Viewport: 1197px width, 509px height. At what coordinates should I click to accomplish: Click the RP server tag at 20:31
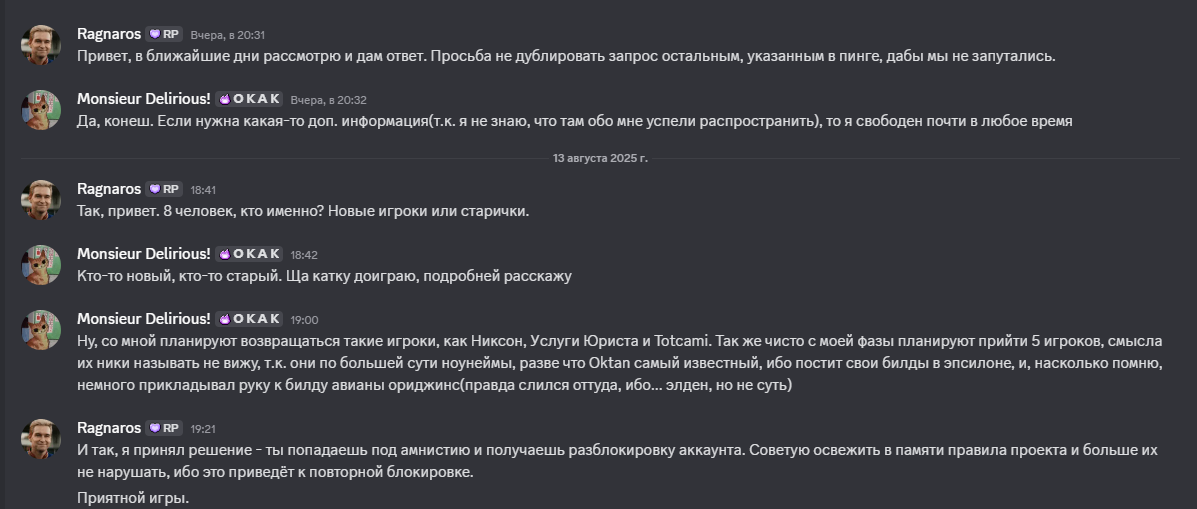coord(164,34)
